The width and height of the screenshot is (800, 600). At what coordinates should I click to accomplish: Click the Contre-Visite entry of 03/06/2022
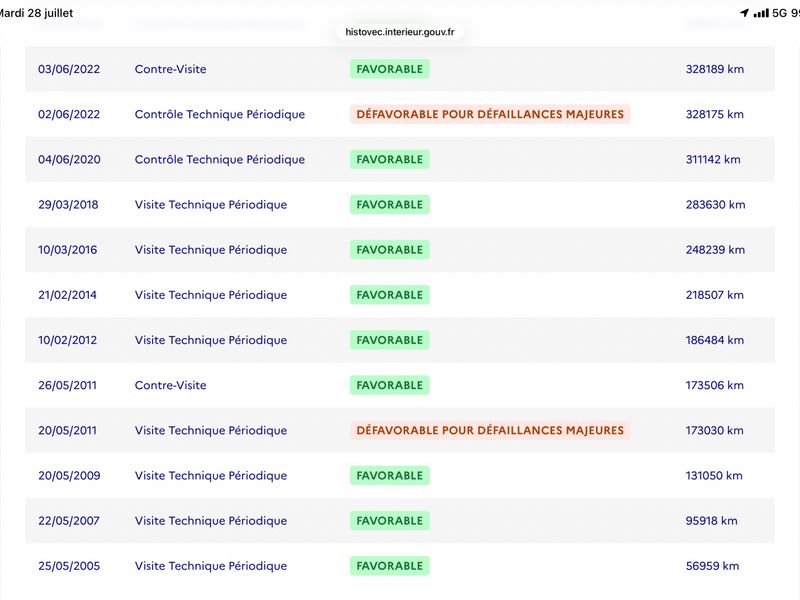pyautogui.click(x=170, y=69)
